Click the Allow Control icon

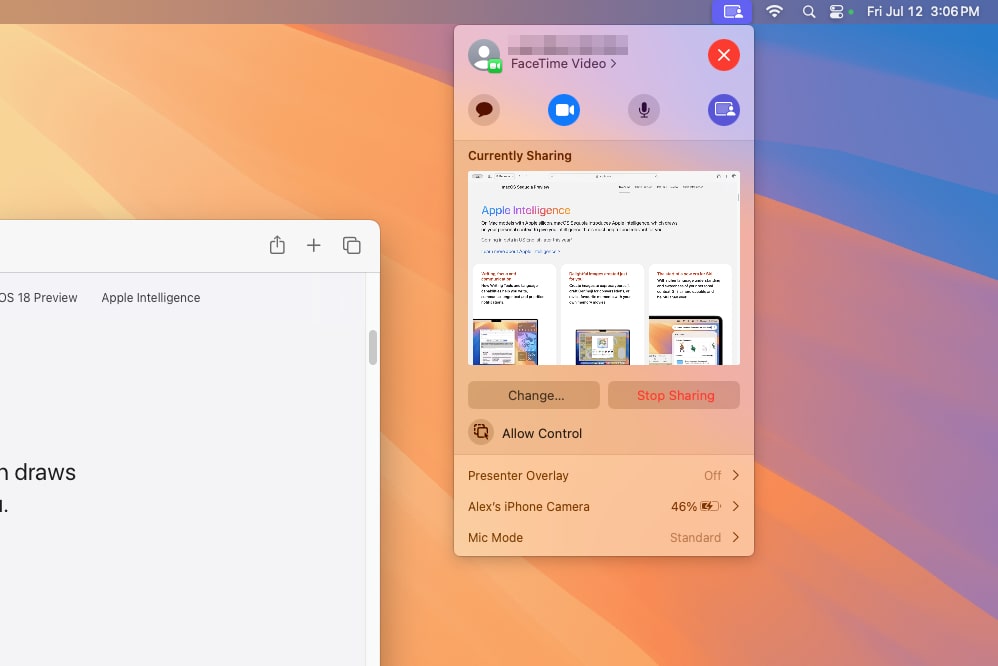pos(481,432)
